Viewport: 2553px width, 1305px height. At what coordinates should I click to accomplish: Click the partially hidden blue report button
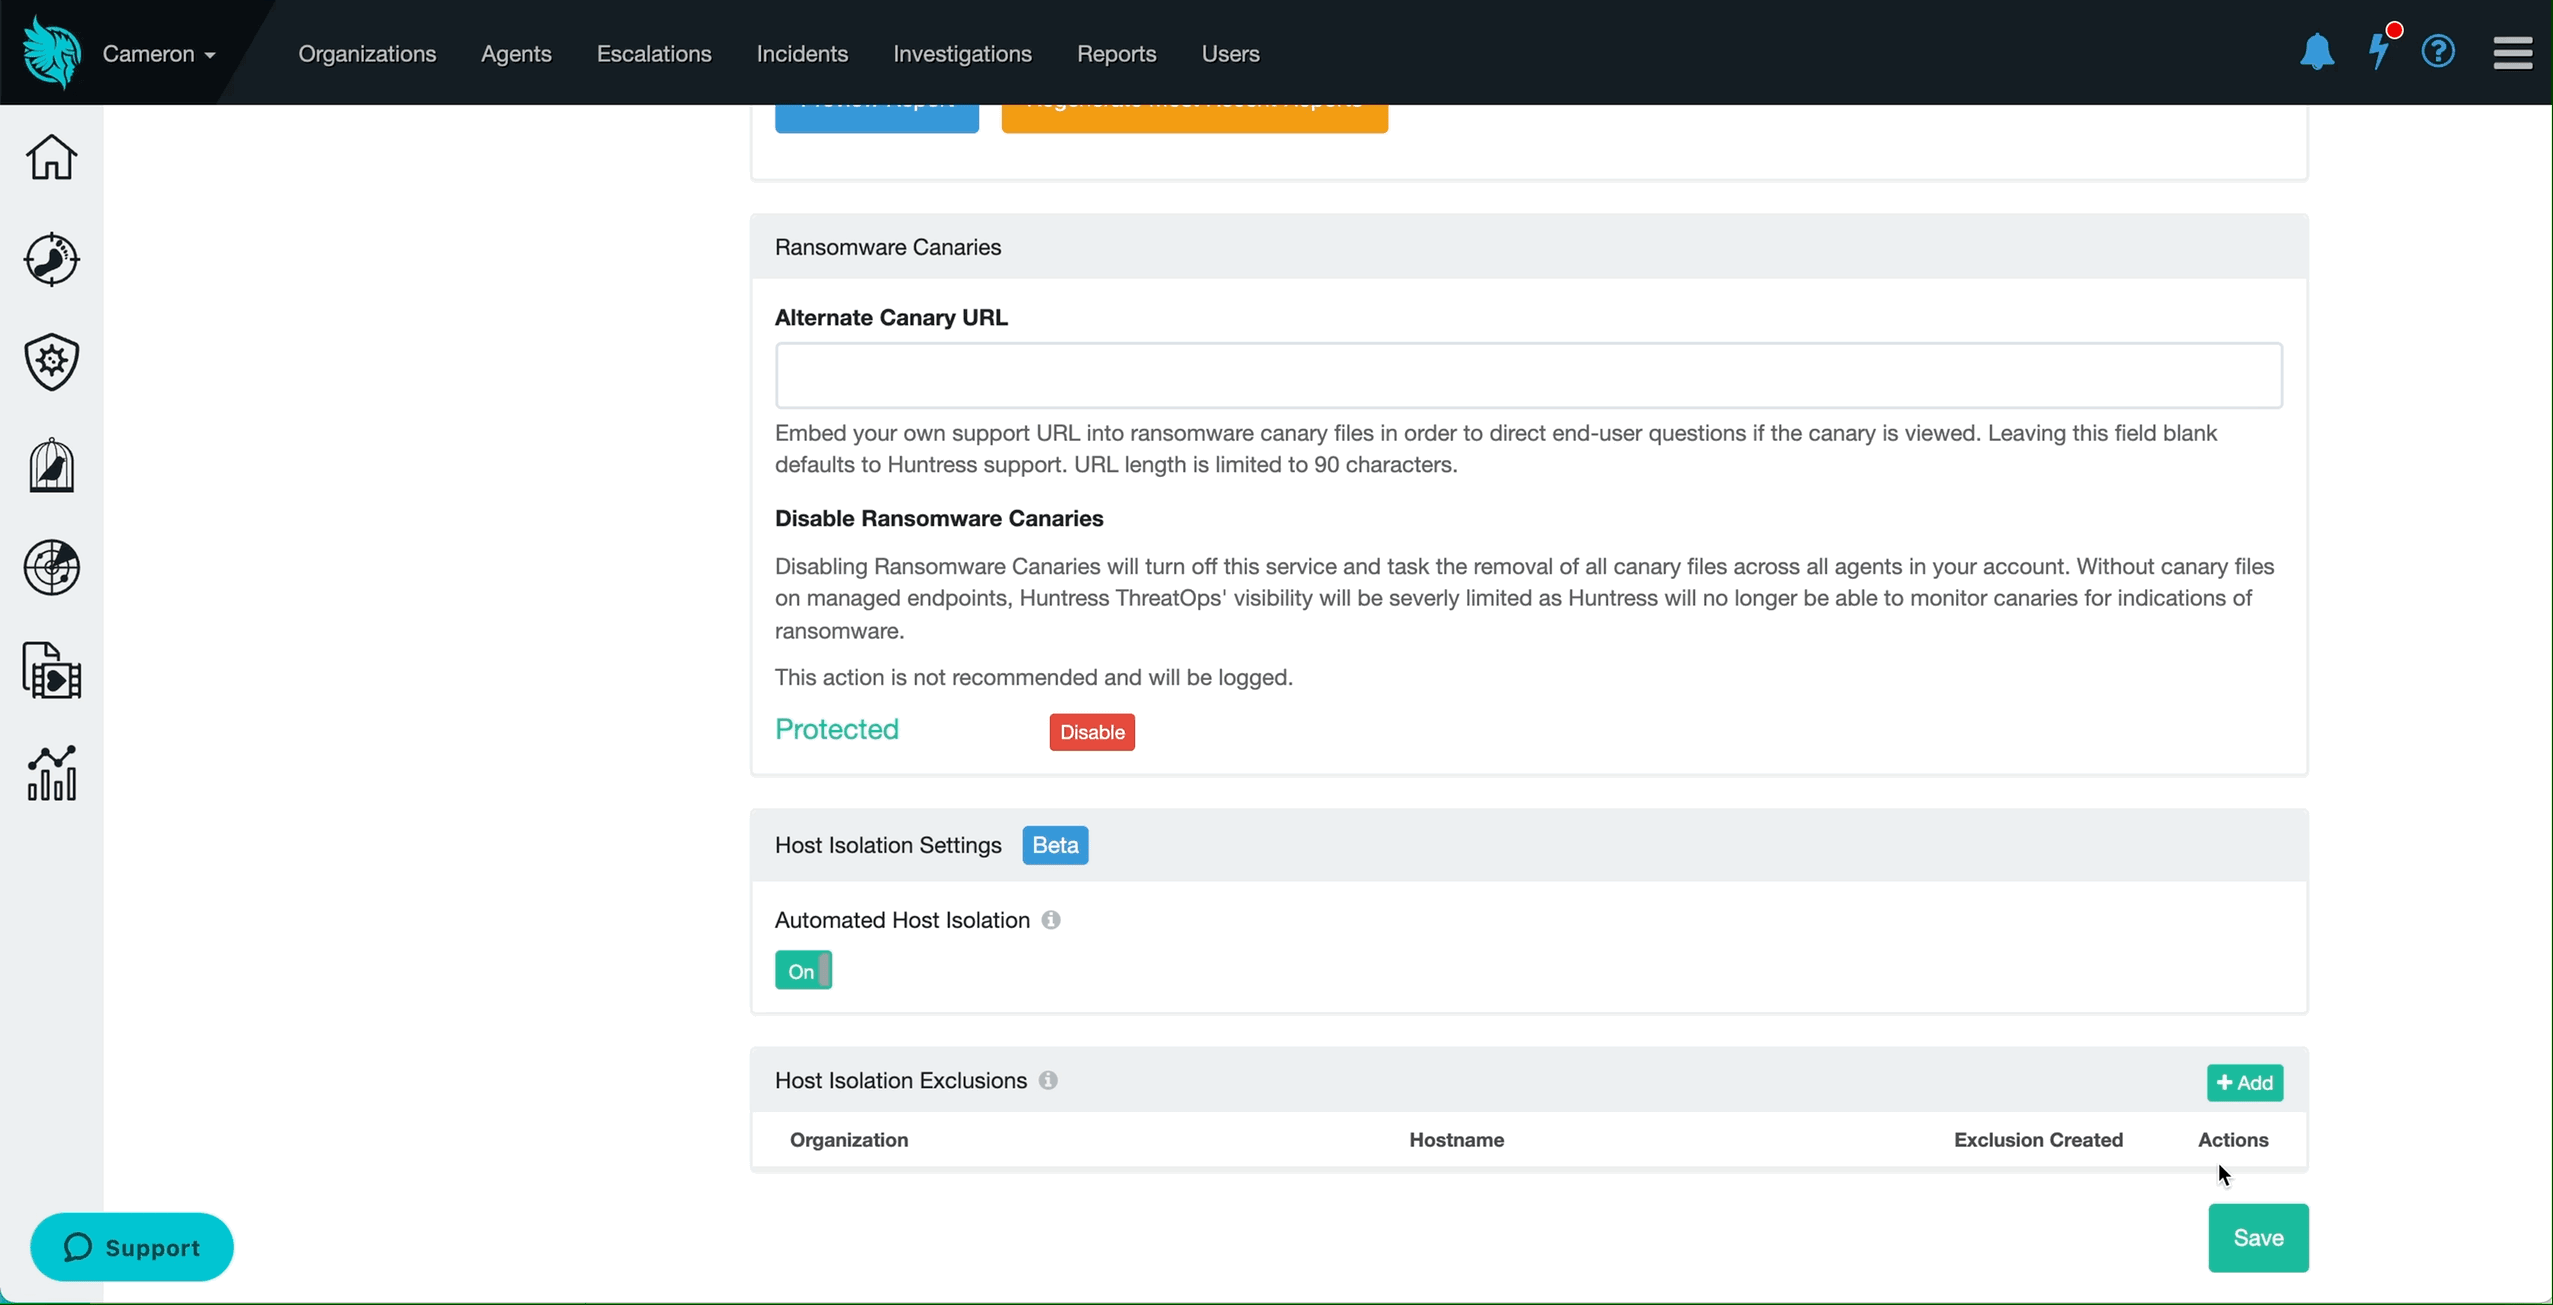(876, 118)
